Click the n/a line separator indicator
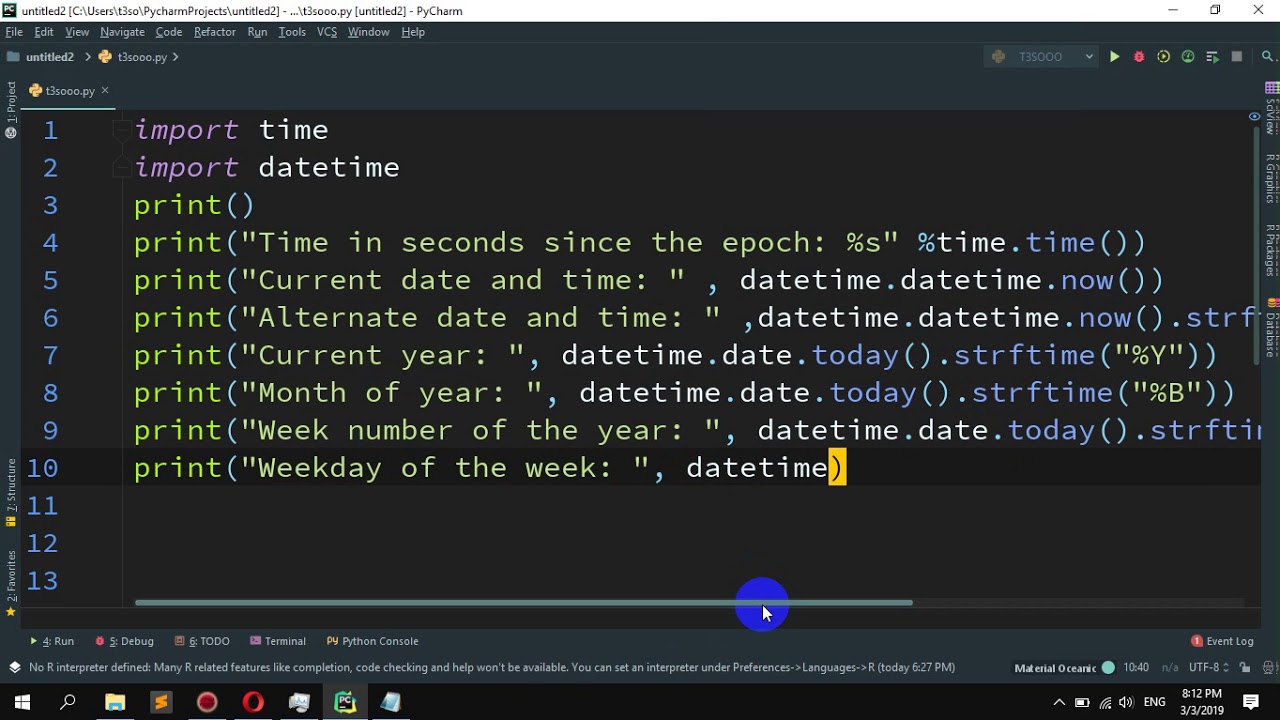1280x720 pixels. point(1169,668)
